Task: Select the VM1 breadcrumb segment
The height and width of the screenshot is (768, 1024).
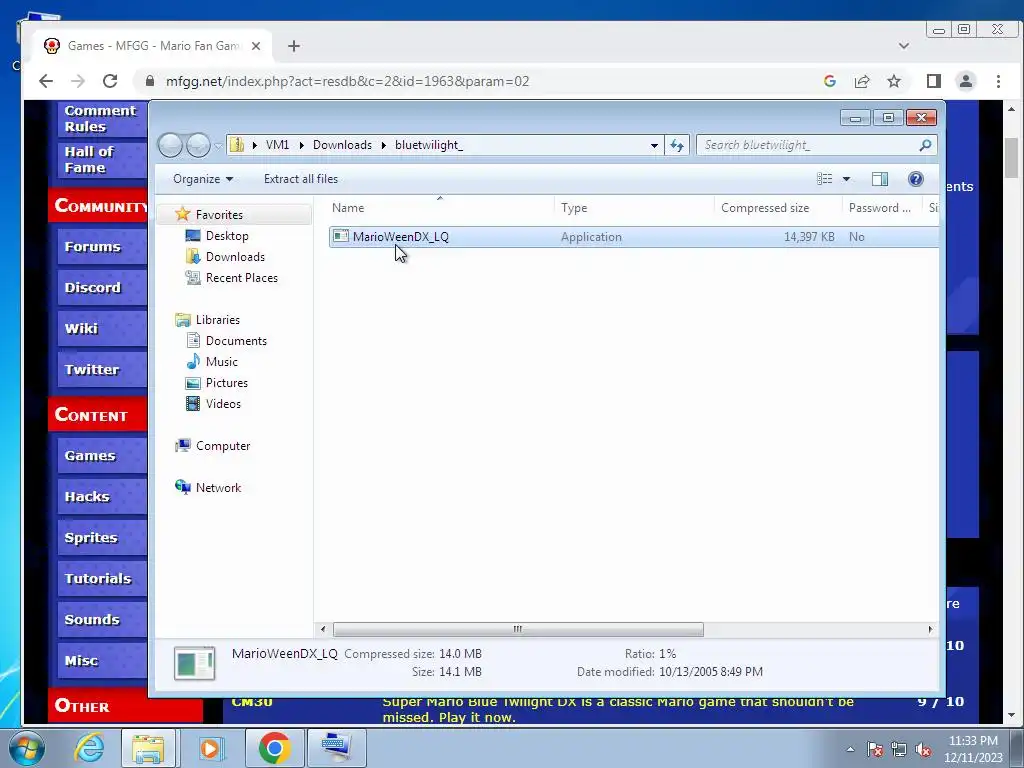Action: click(x=277, y=145)
